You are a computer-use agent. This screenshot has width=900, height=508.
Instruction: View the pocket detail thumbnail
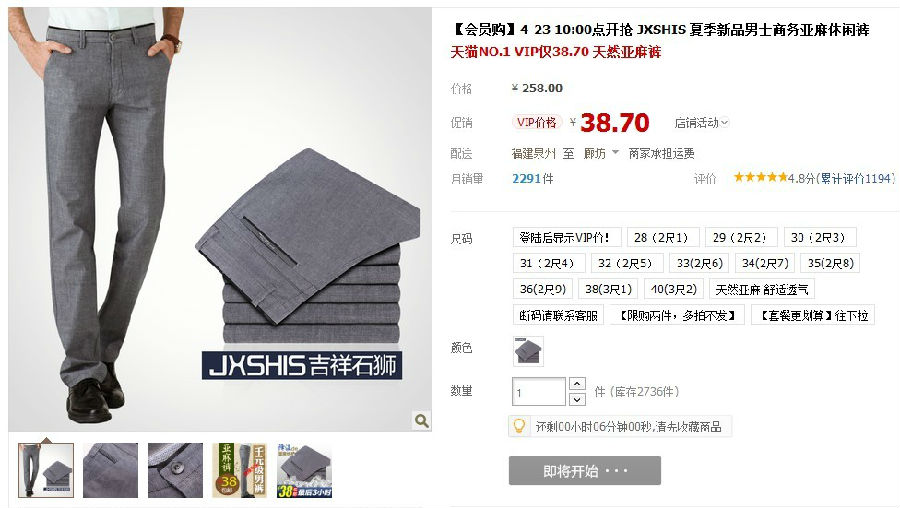point(110,470)
